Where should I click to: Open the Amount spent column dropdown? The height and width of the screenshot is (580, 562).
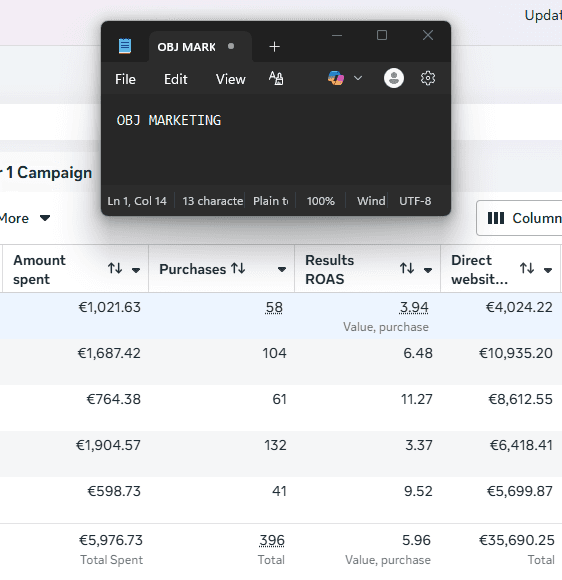pyautogui.click(x=136, y=270)
